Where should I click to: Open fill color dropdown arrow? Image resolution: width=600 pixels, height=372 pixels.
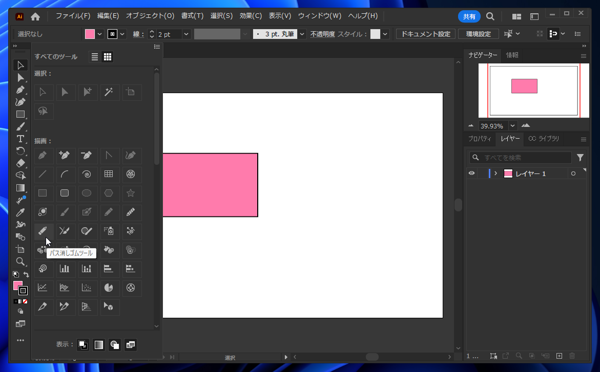pyautogui.click(x=99, y=34)
